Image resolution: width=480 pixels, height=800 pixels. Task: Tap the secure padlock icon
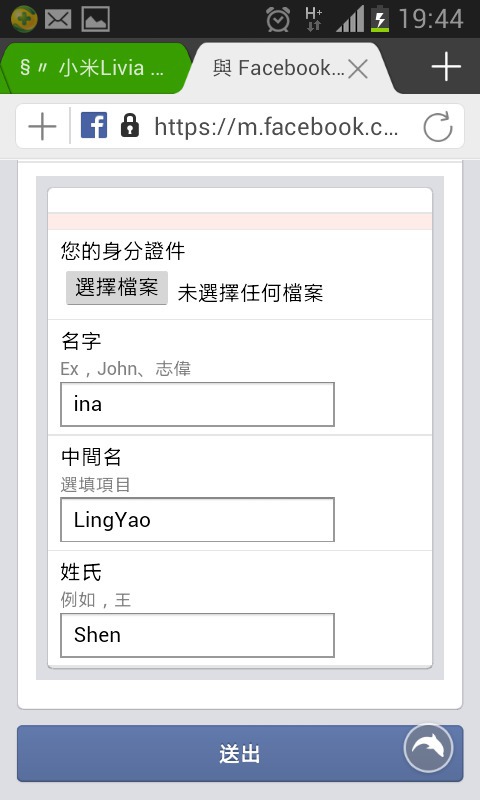pos(130,126)
